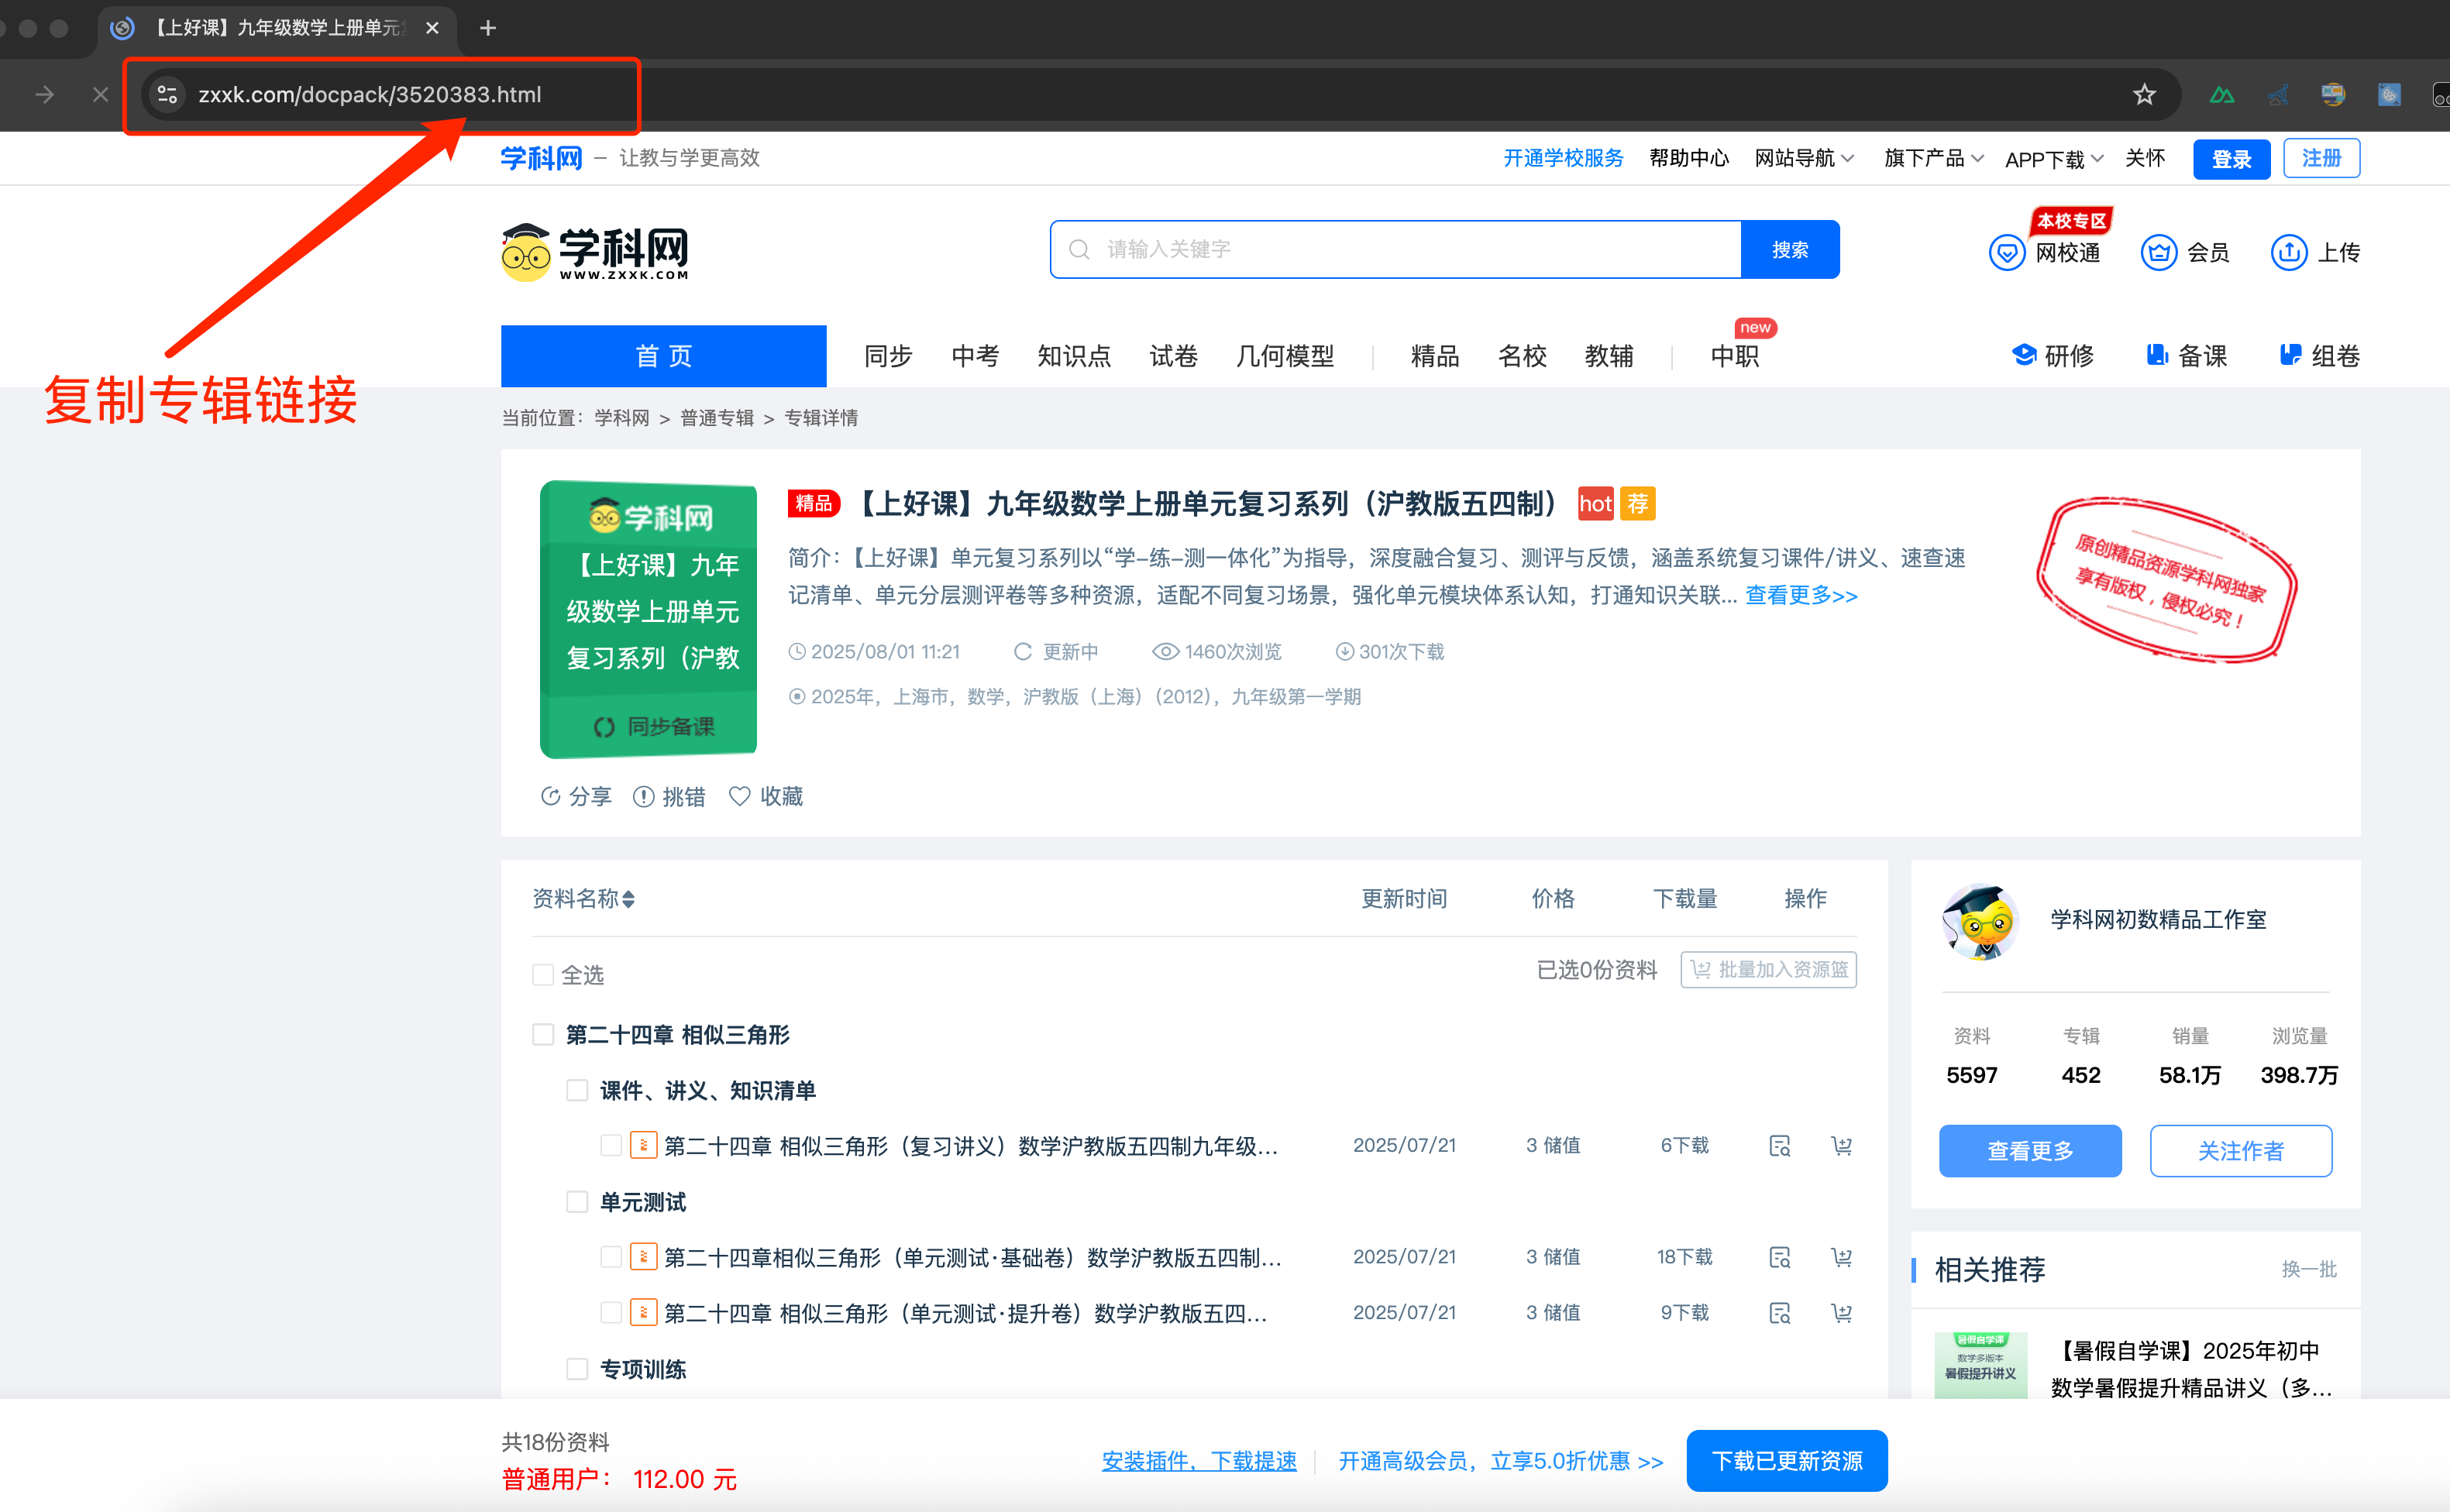Check the 复习讲义 file checkbox
The image size is (2450, 1512).
tap(611, 1146)
